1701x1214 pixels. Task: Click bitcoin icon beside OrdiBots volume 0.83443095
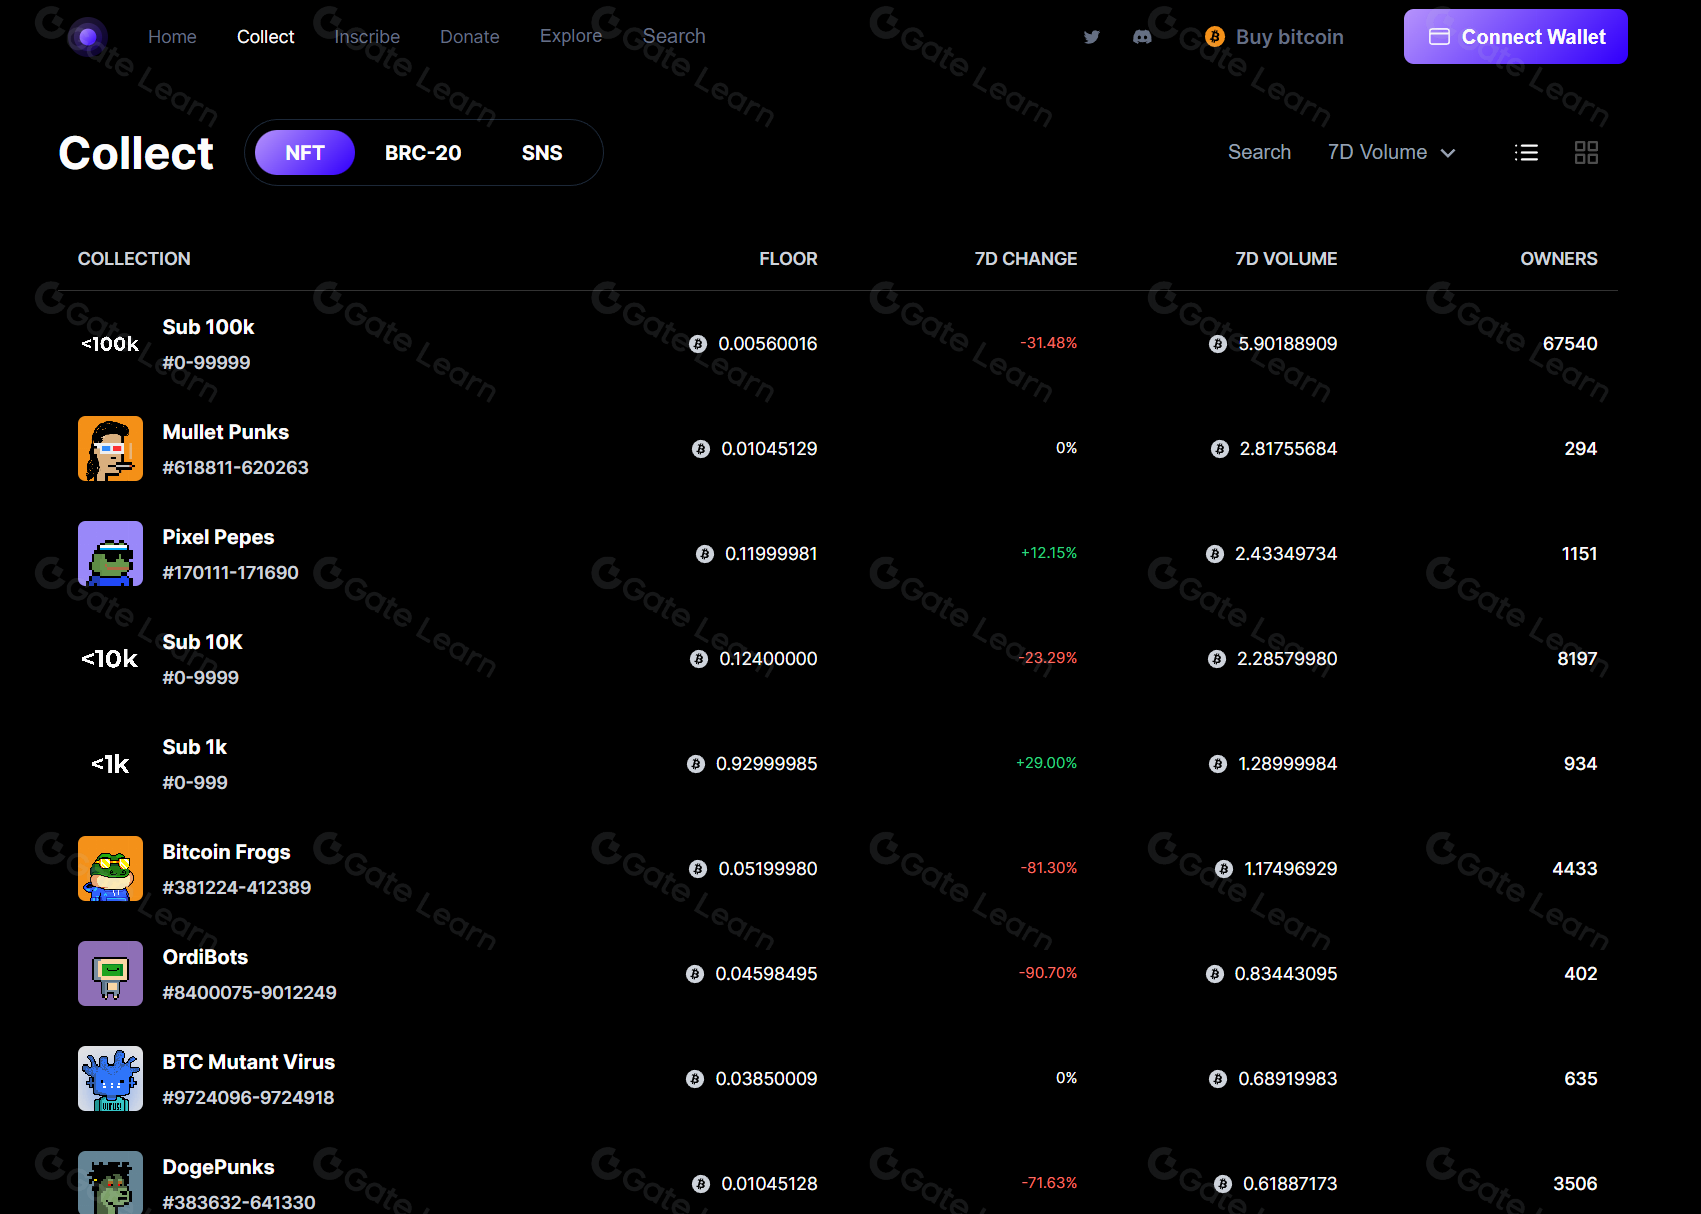1214,974
